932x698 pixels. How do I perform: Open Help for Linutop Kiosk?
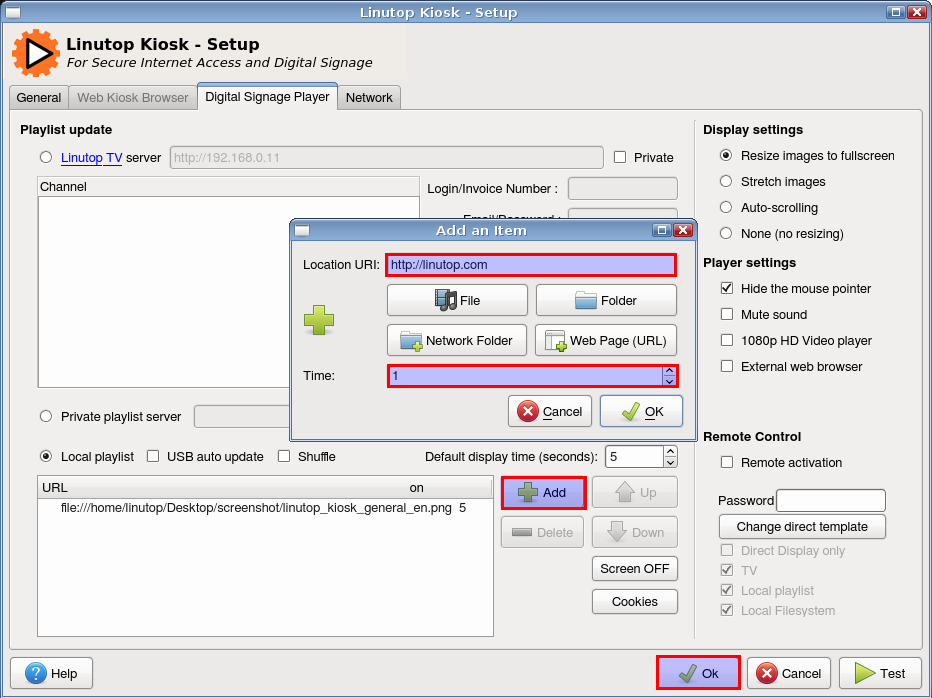point(52,673)
